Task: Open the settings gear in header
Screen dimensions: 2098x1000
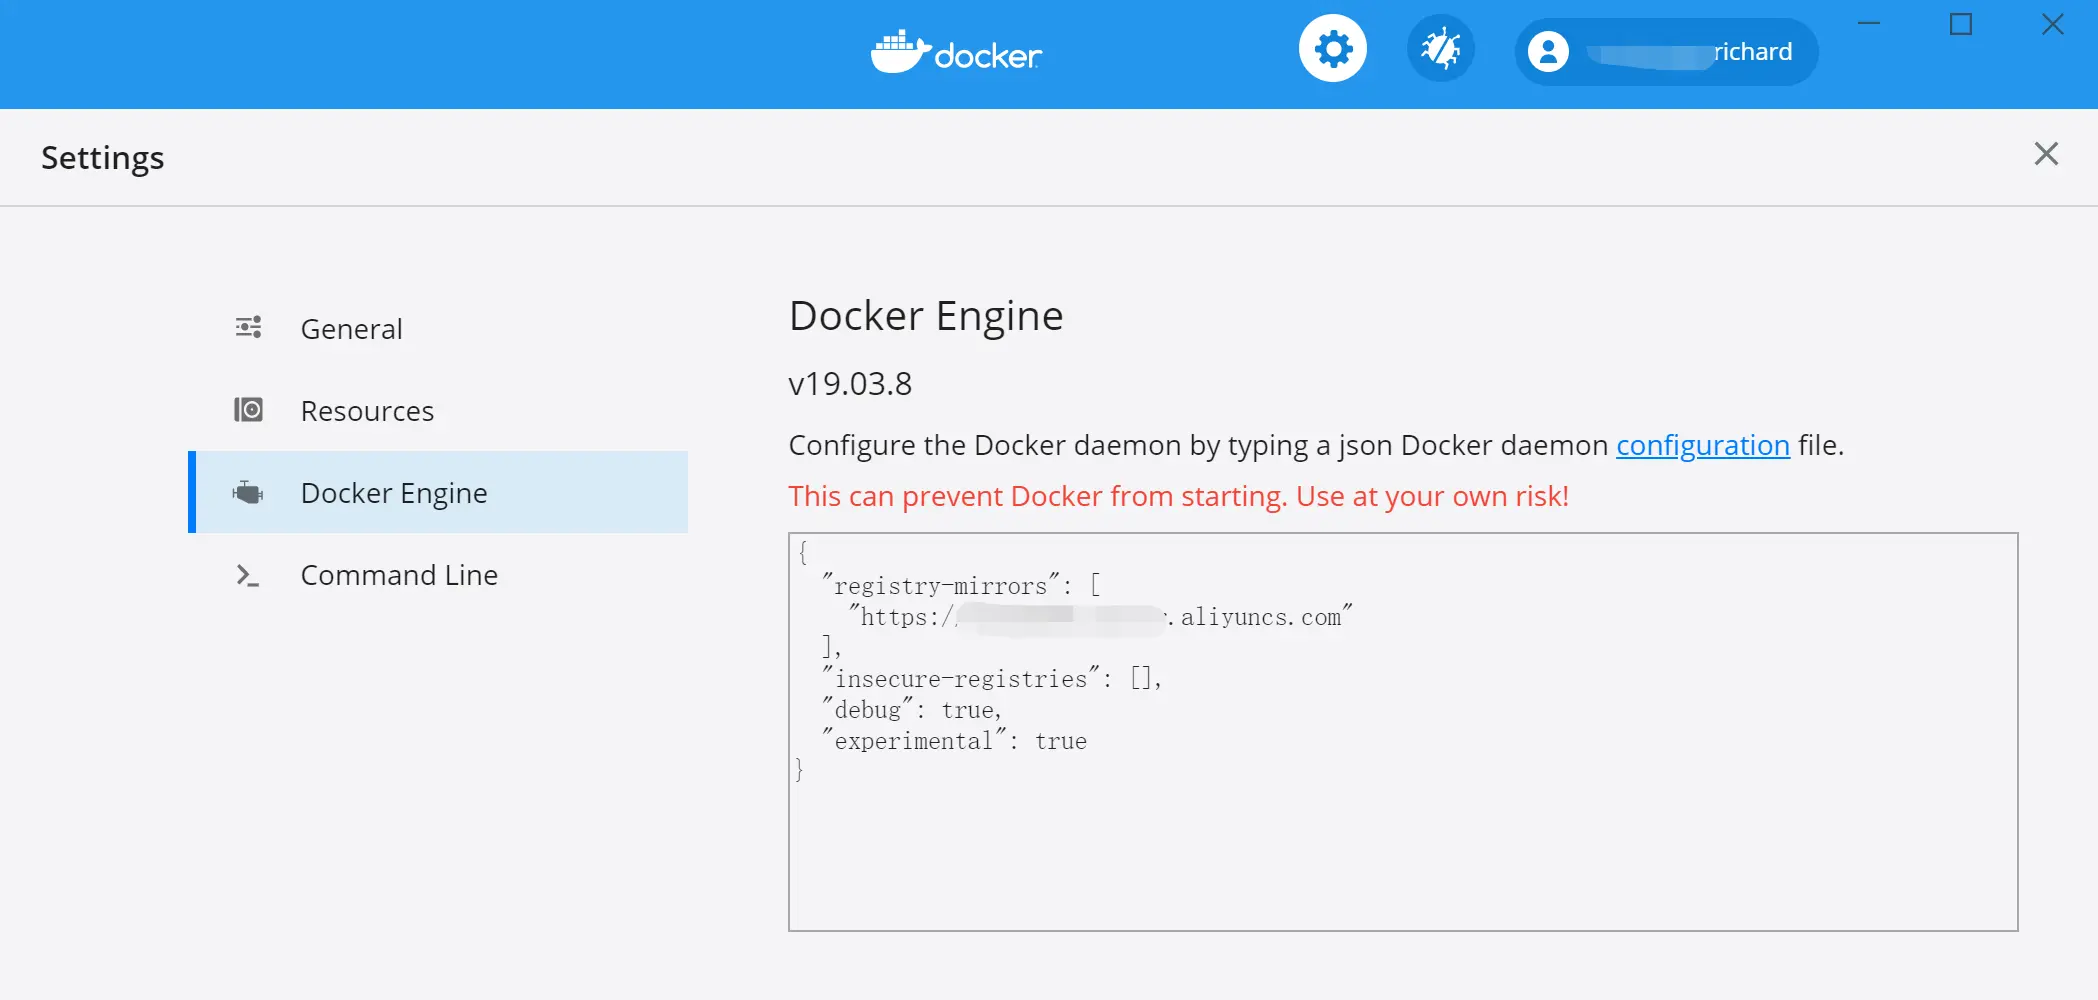Action: click(x=1333, y=49)
